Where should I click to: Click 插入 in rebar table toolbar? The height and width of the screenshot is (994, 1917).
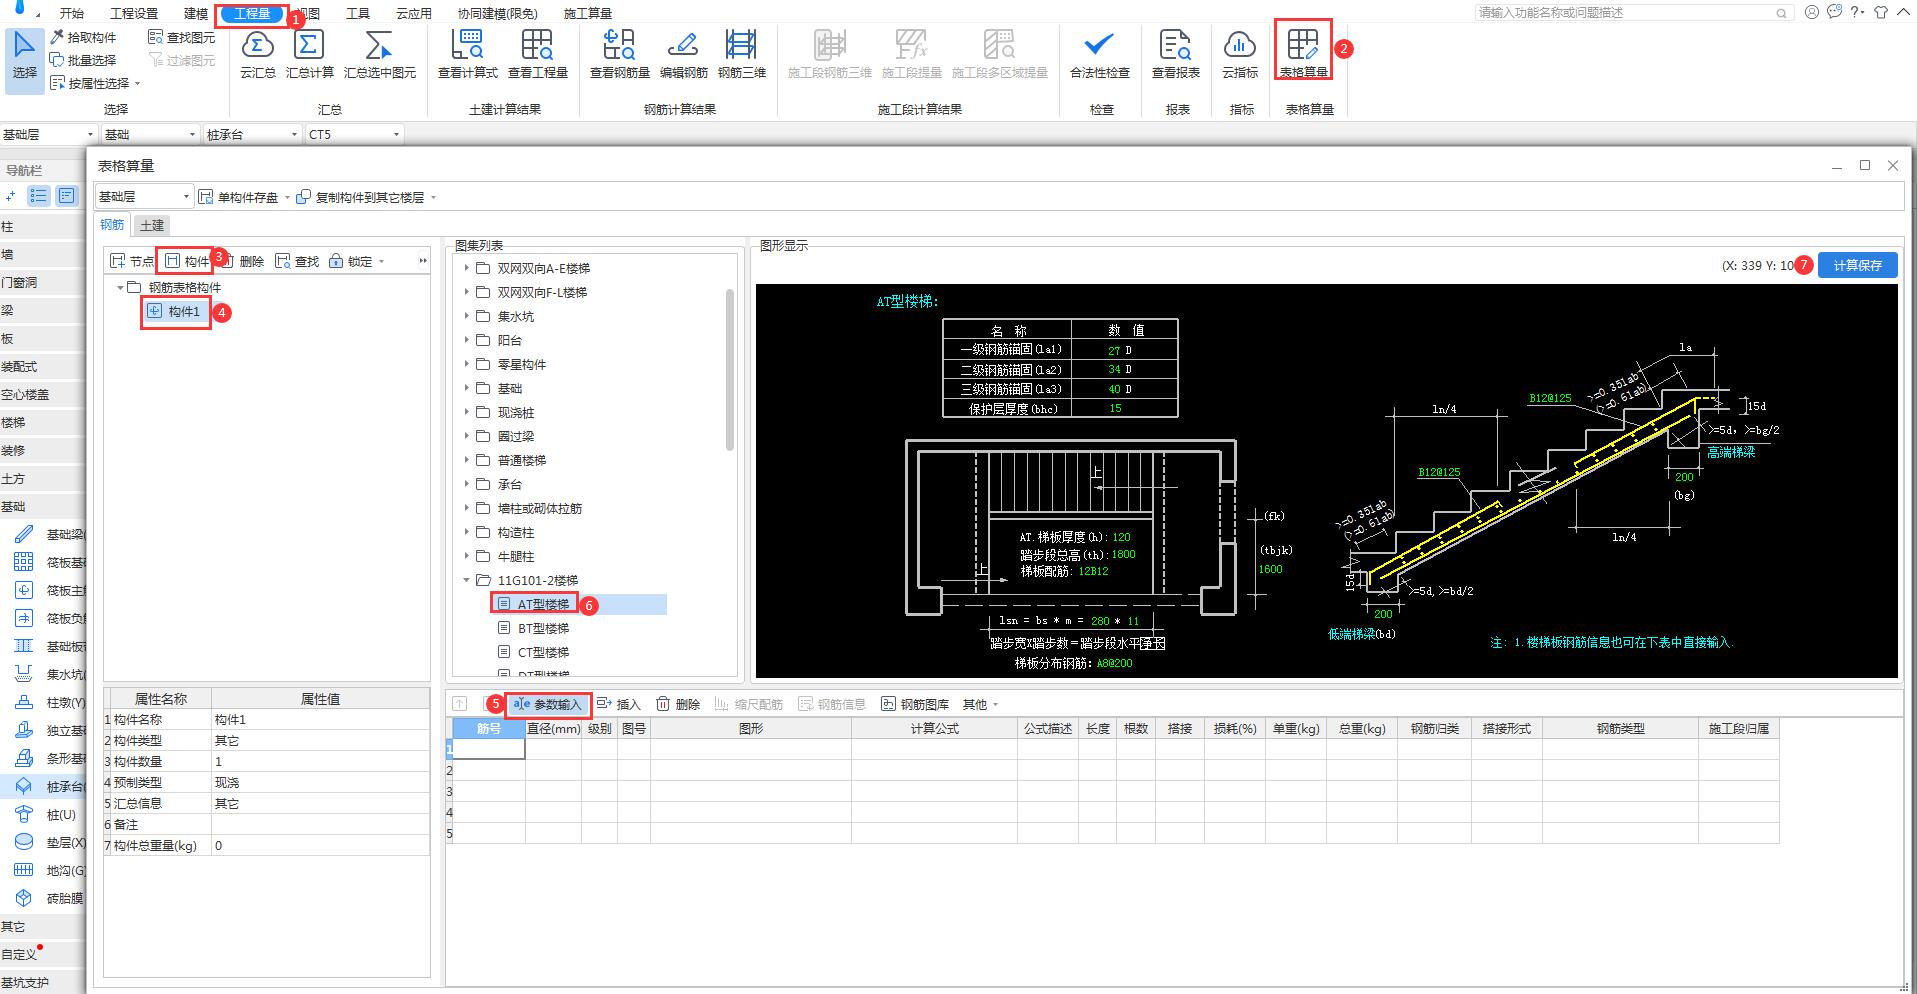tap(619, 704)
